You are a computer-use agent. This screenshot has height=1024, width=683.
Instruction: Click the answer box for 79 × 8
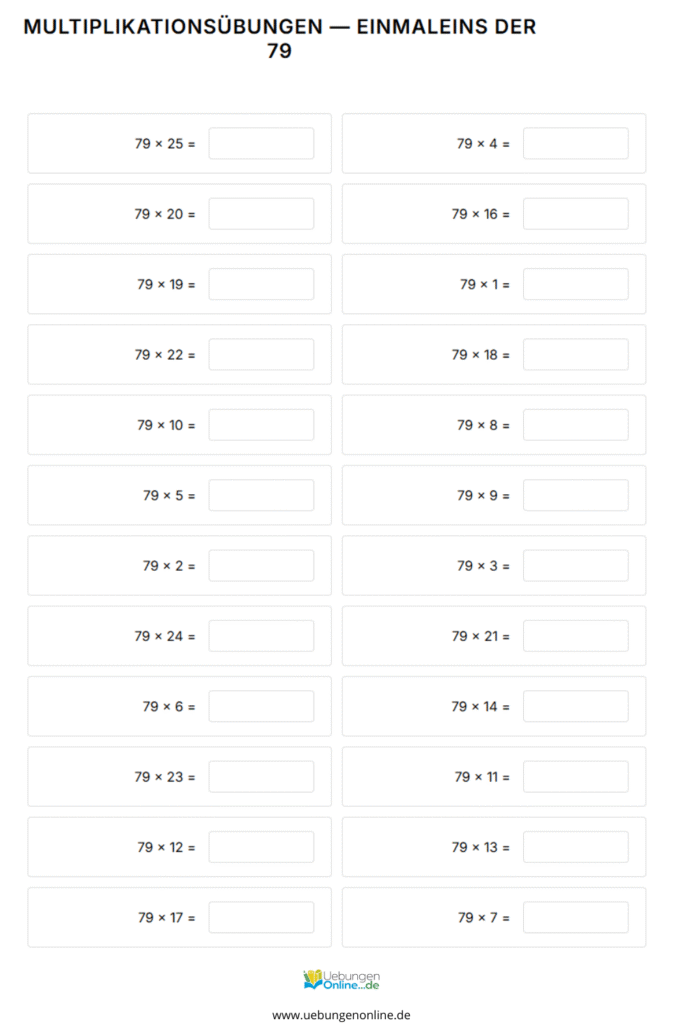pos(575,425)
